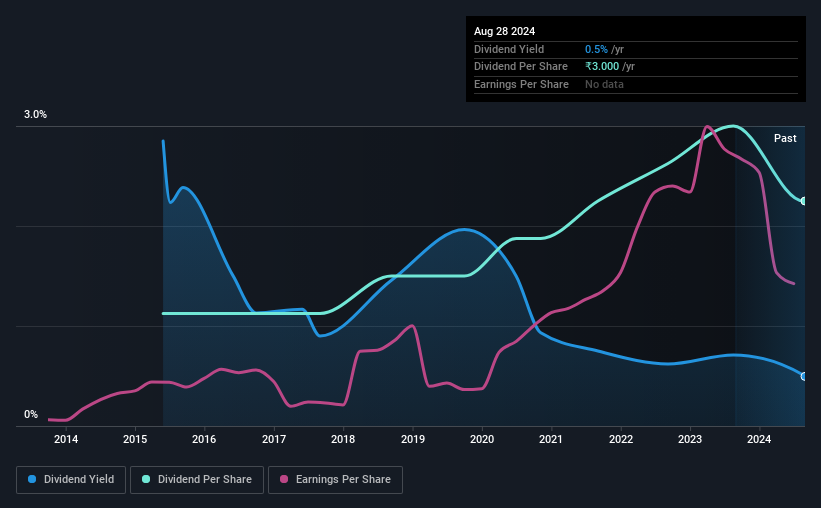Click the Aug 28 2024 tooltip date
The height and width of the screenshot is (508, 821).
tap(504, 31)
